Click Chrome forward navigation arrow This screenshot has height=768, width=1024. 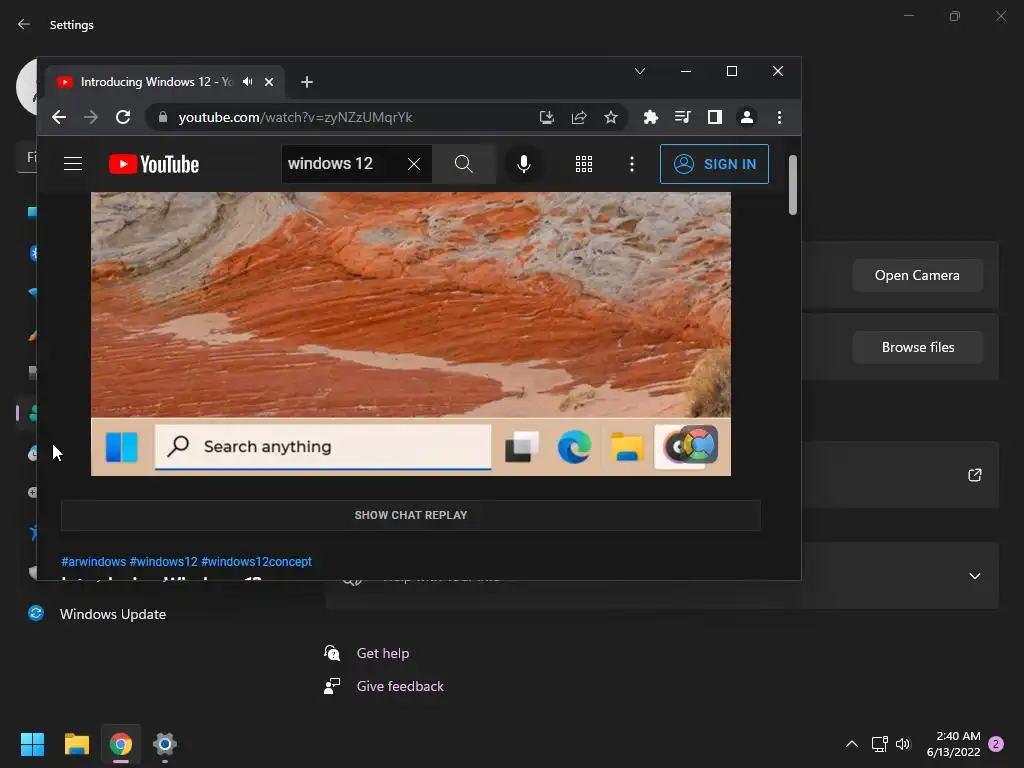click(x=91, y=118)
